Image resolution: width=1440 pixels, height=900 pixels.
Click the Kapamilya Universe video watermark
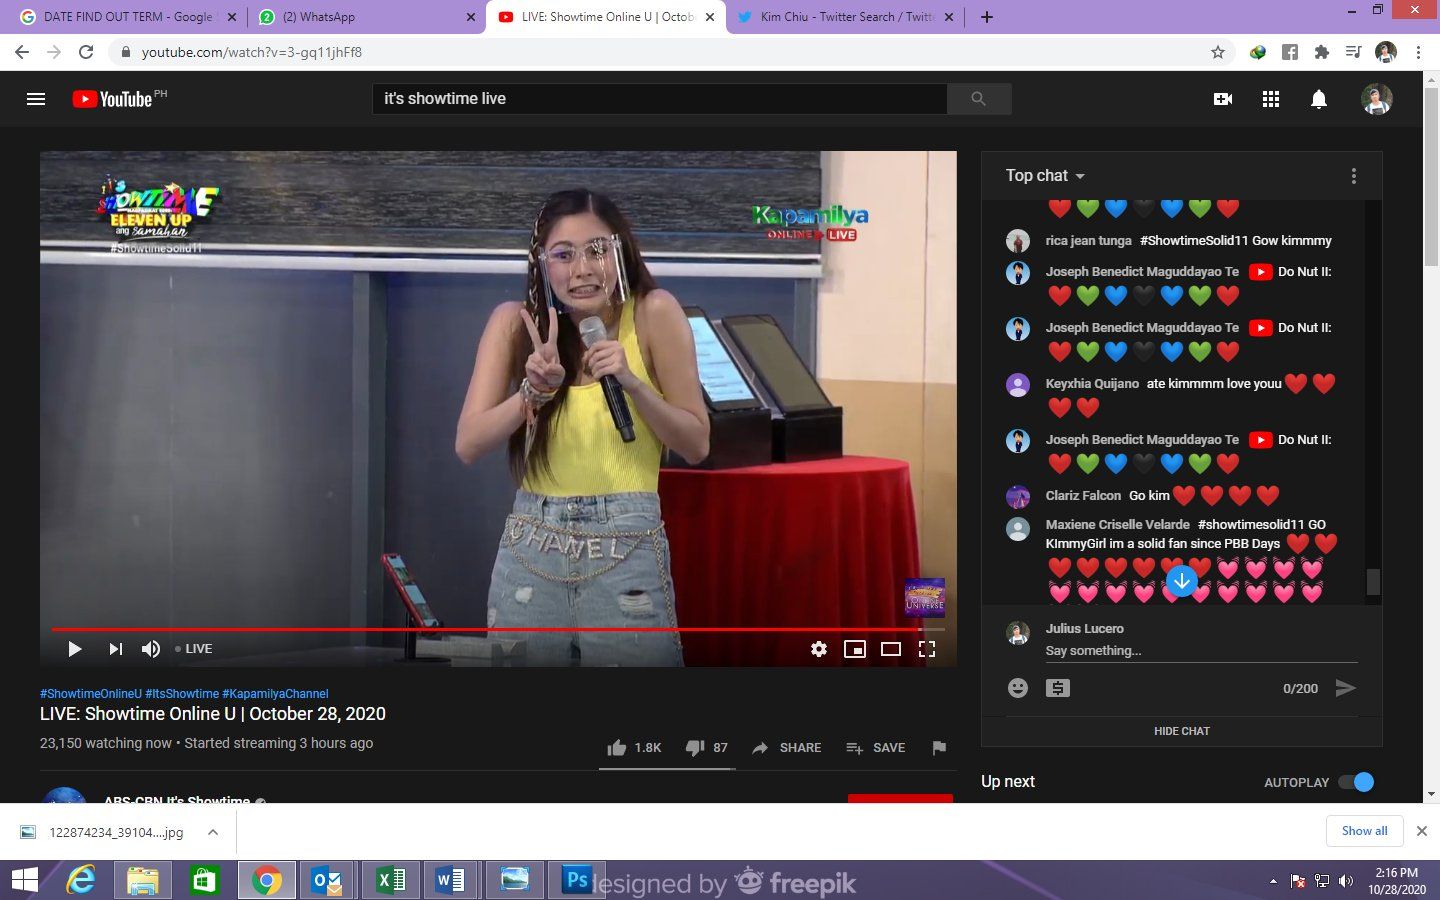tap(925, 597)
